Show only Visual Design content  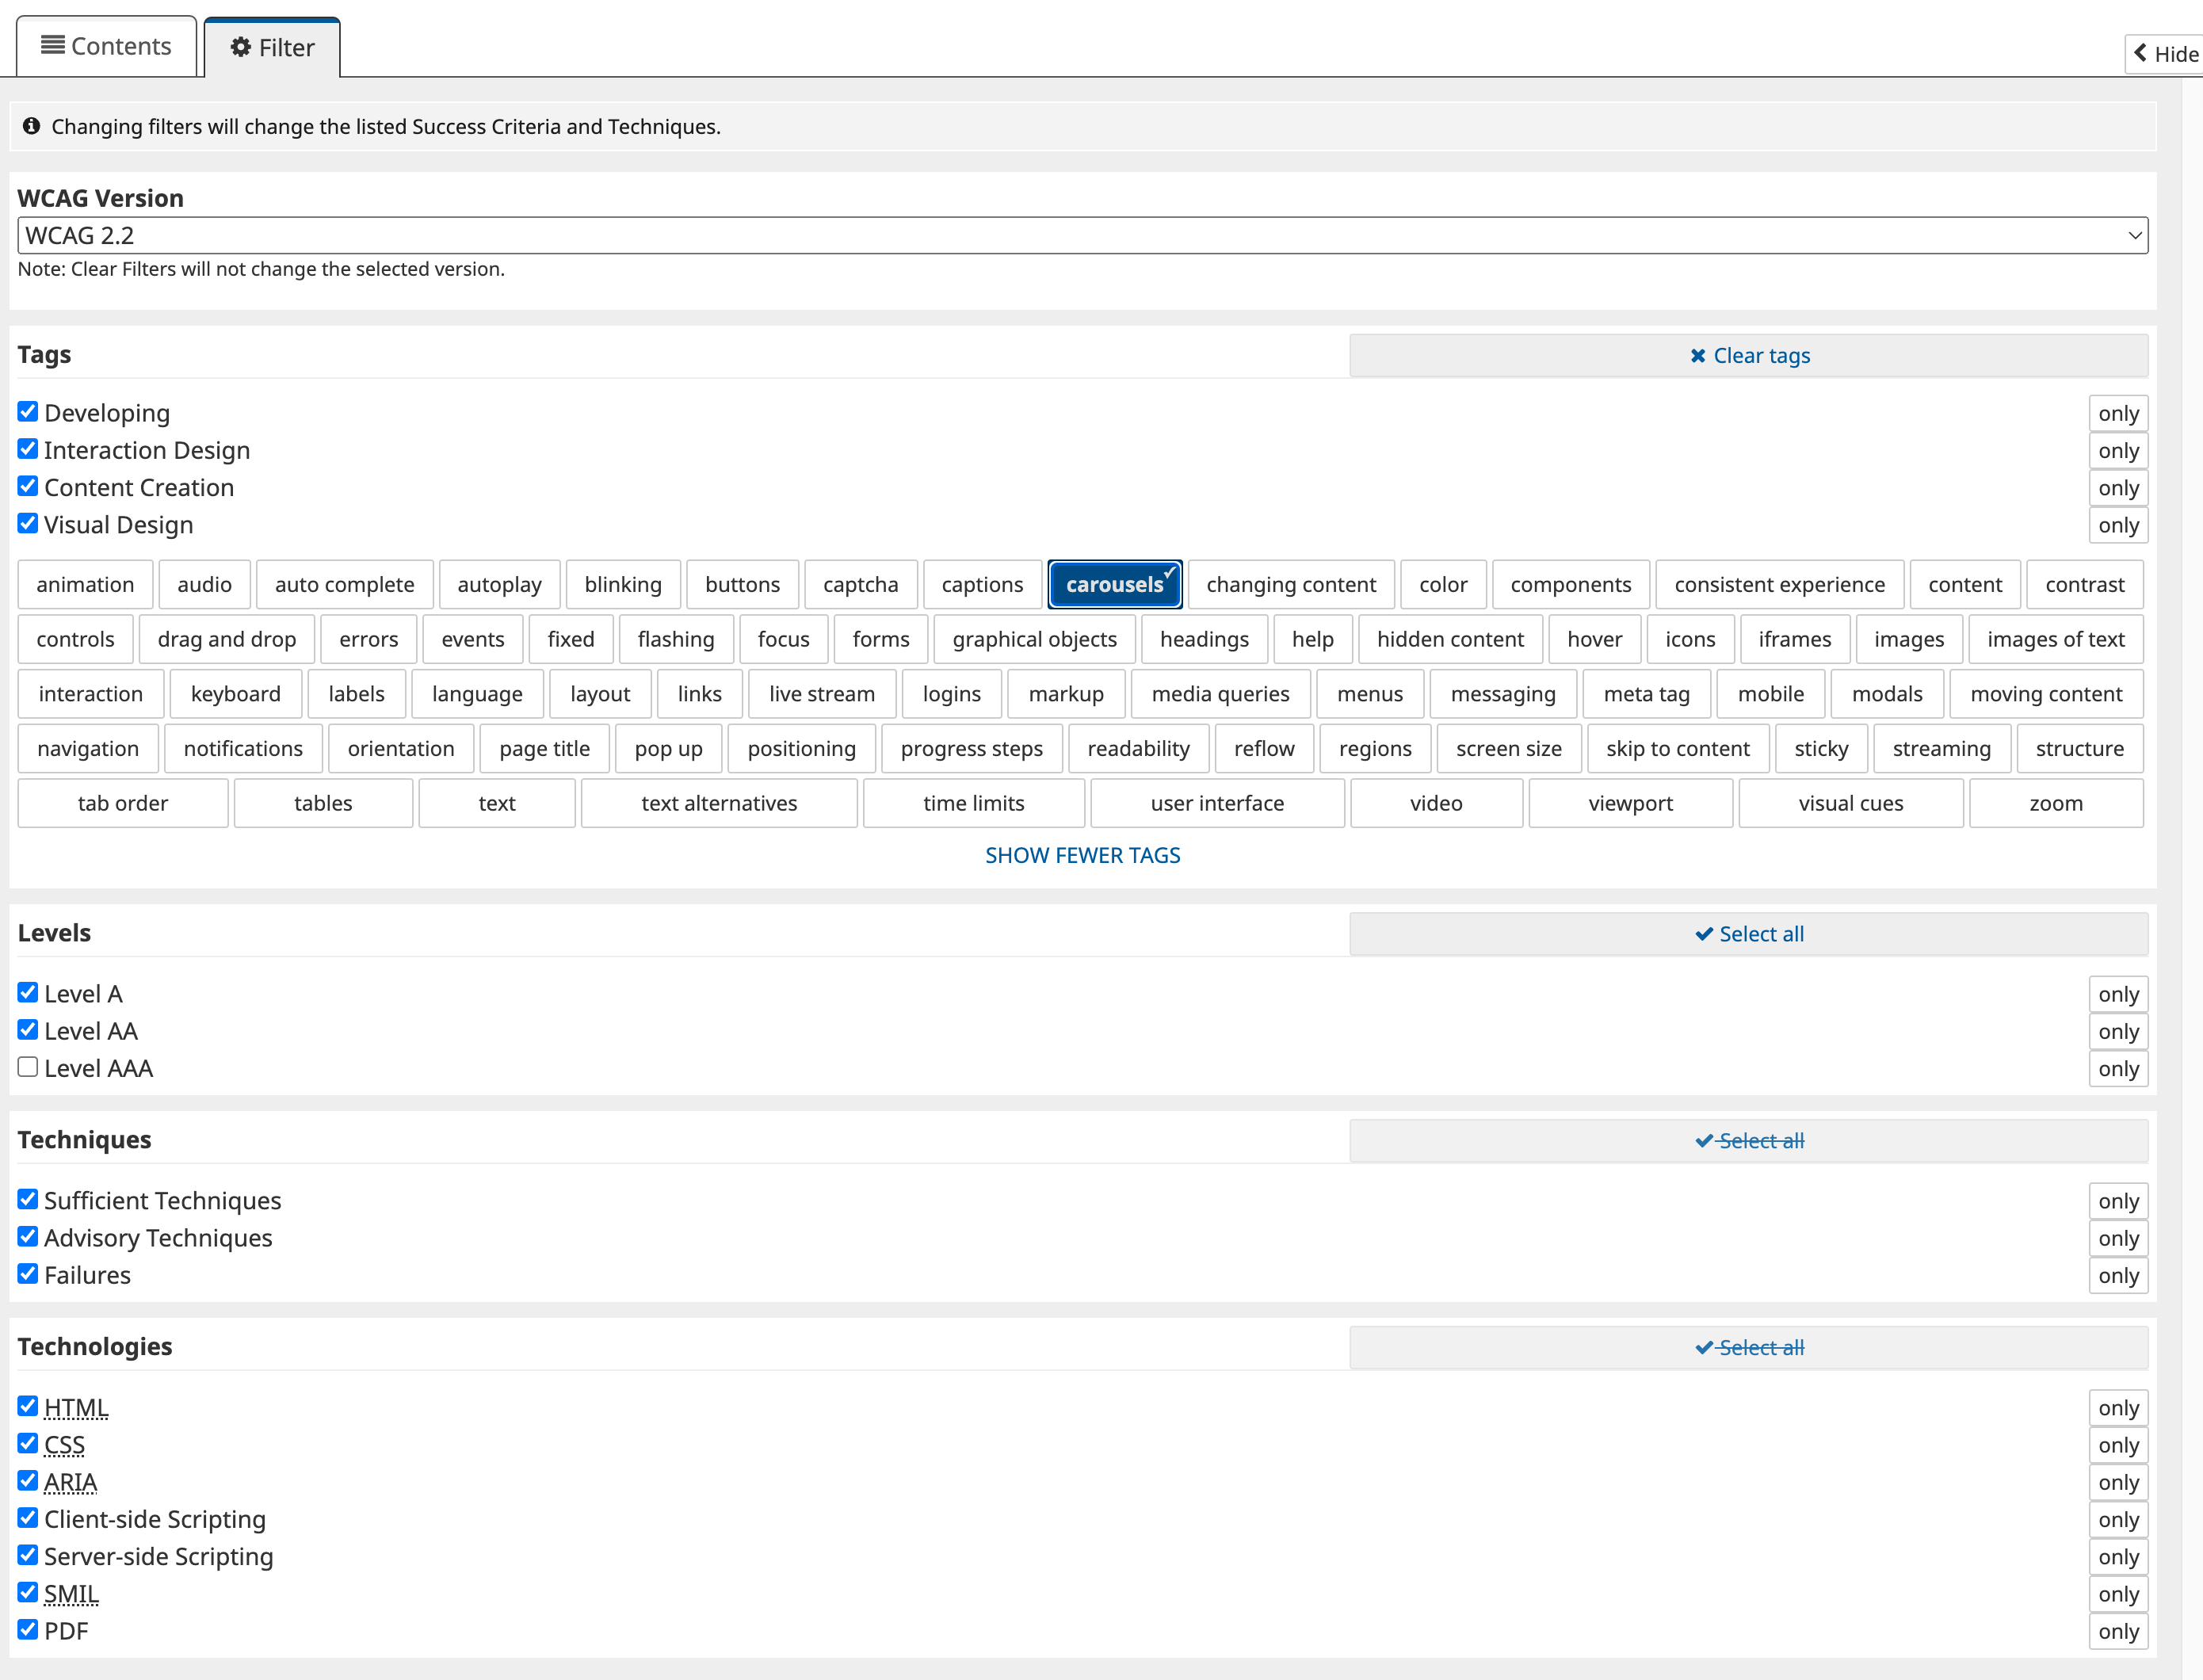point(2119,525)
